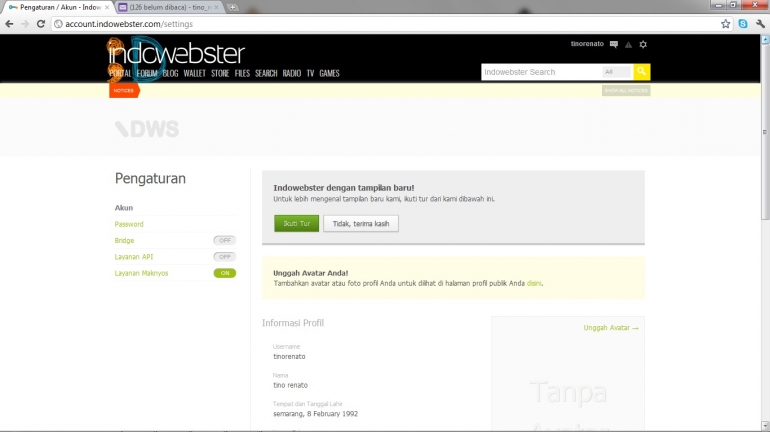770x432 pixels.
Task: Click the Skype extension icon
Action: point(742,23)
